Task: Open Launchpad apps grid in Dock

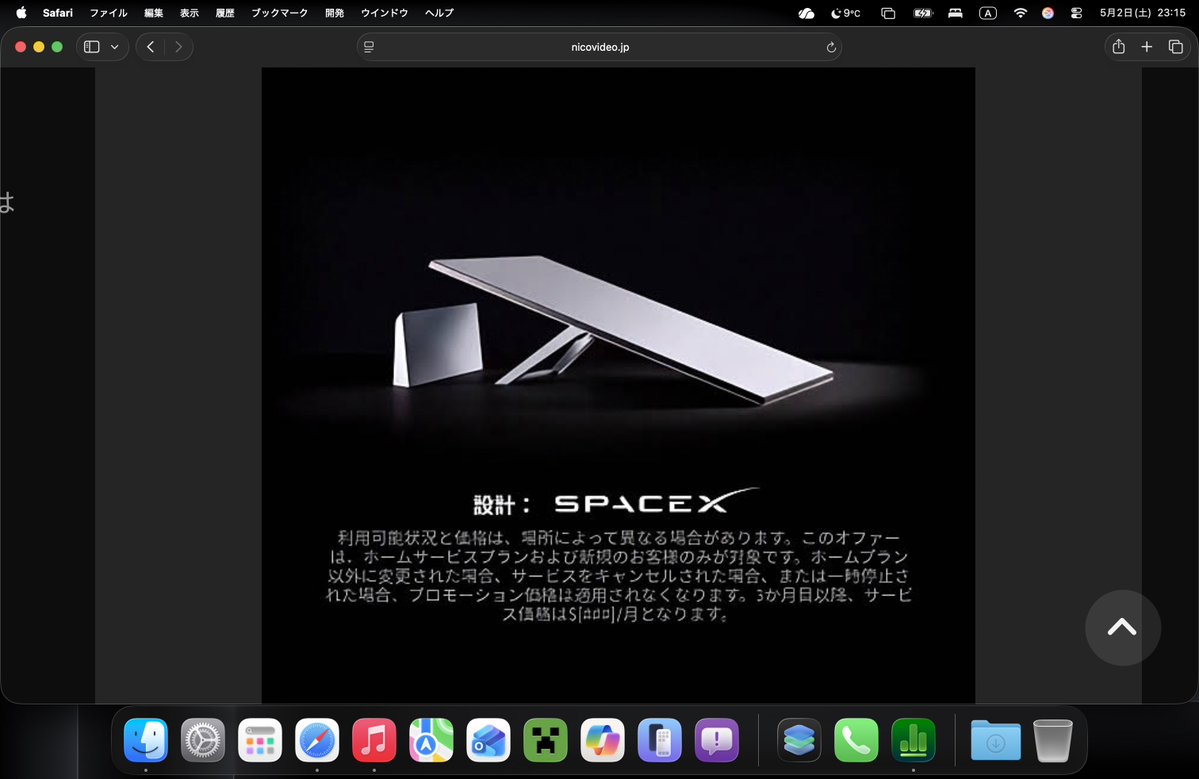Action: point(260,740)
